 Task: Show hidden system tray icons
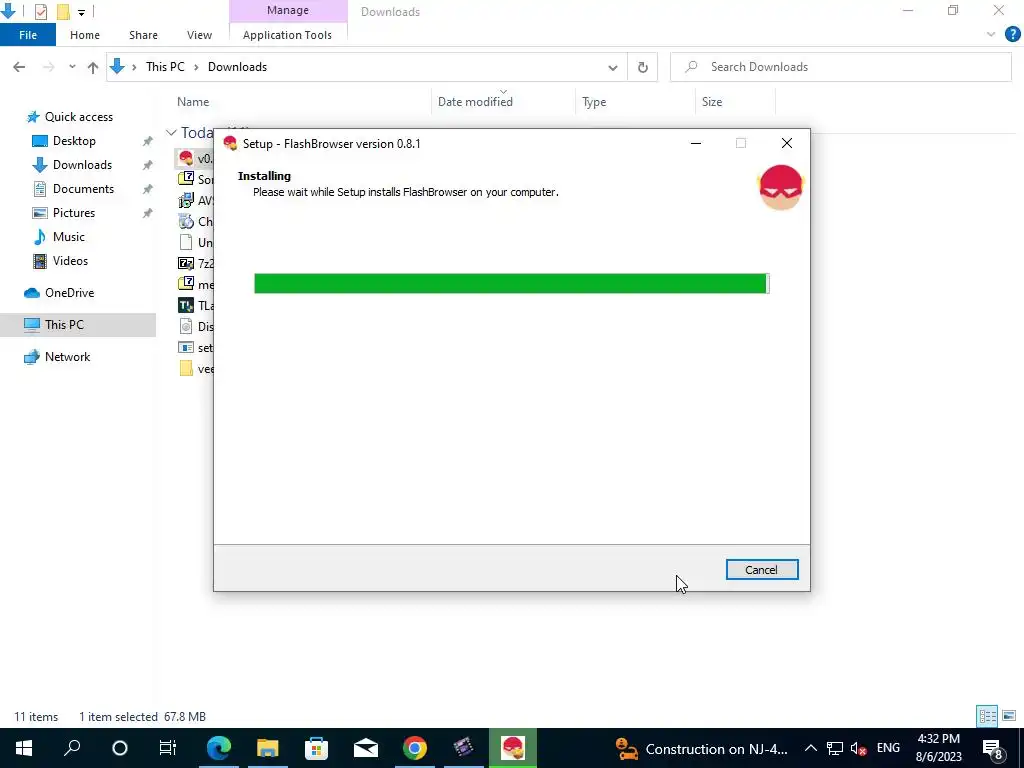810,748
